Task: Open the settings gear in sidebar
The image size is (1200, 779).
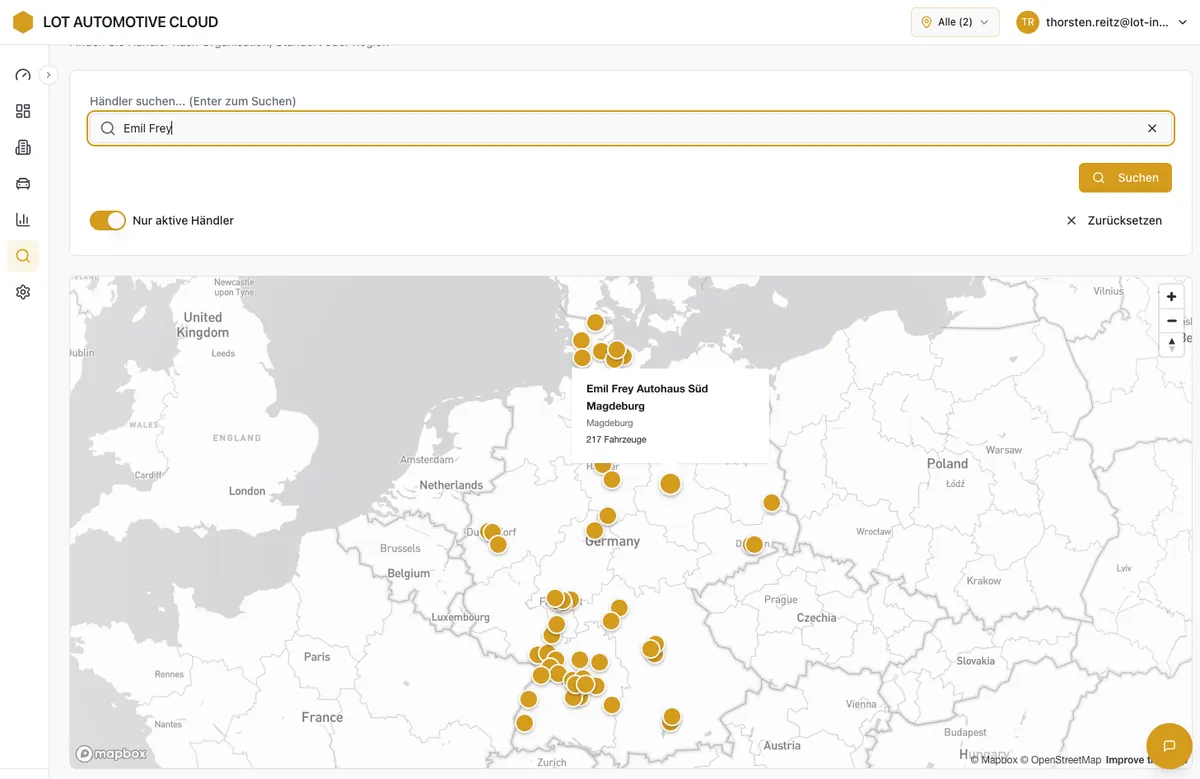Action: click(23, 292)
